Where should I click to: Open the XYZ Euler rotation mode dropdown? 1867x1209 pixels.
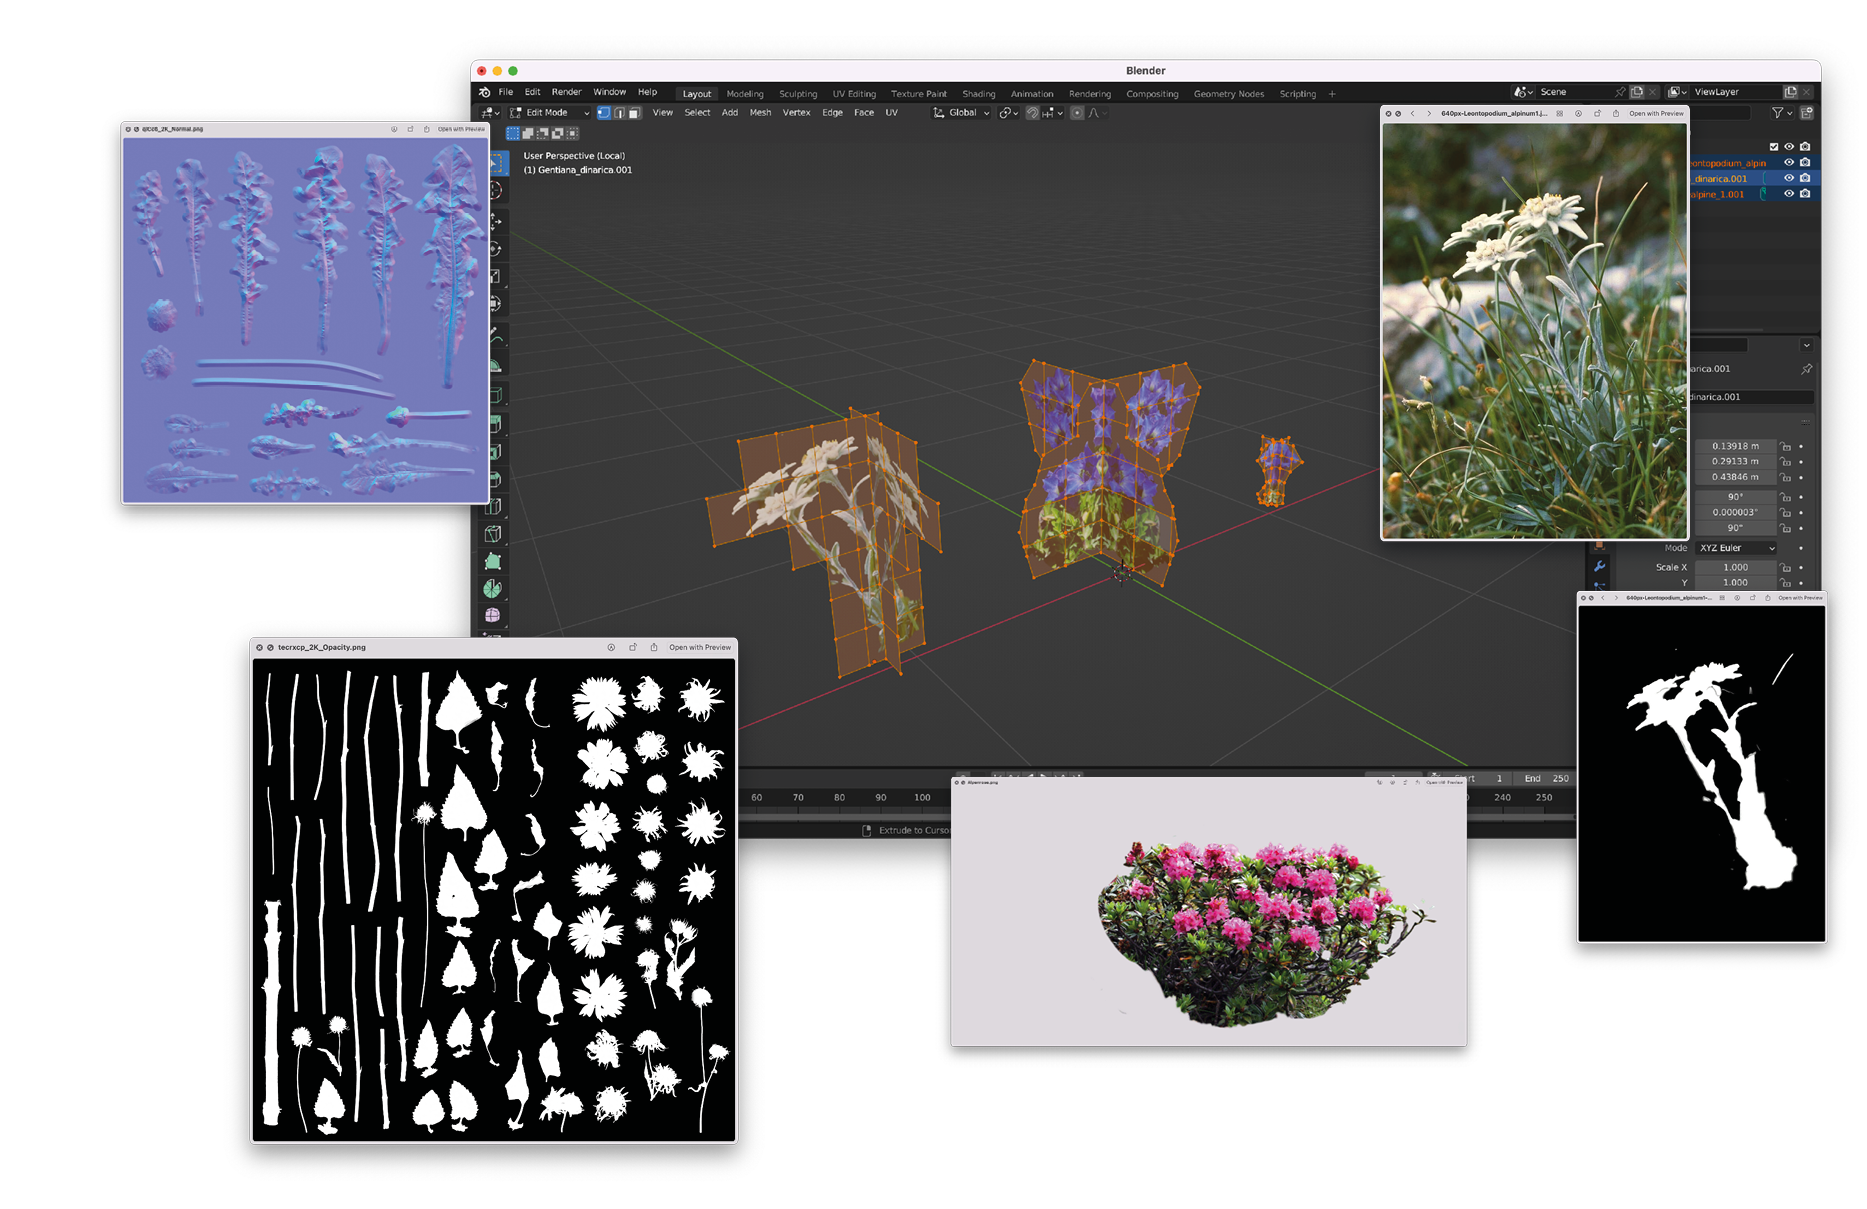click(x=1737, y=548)
